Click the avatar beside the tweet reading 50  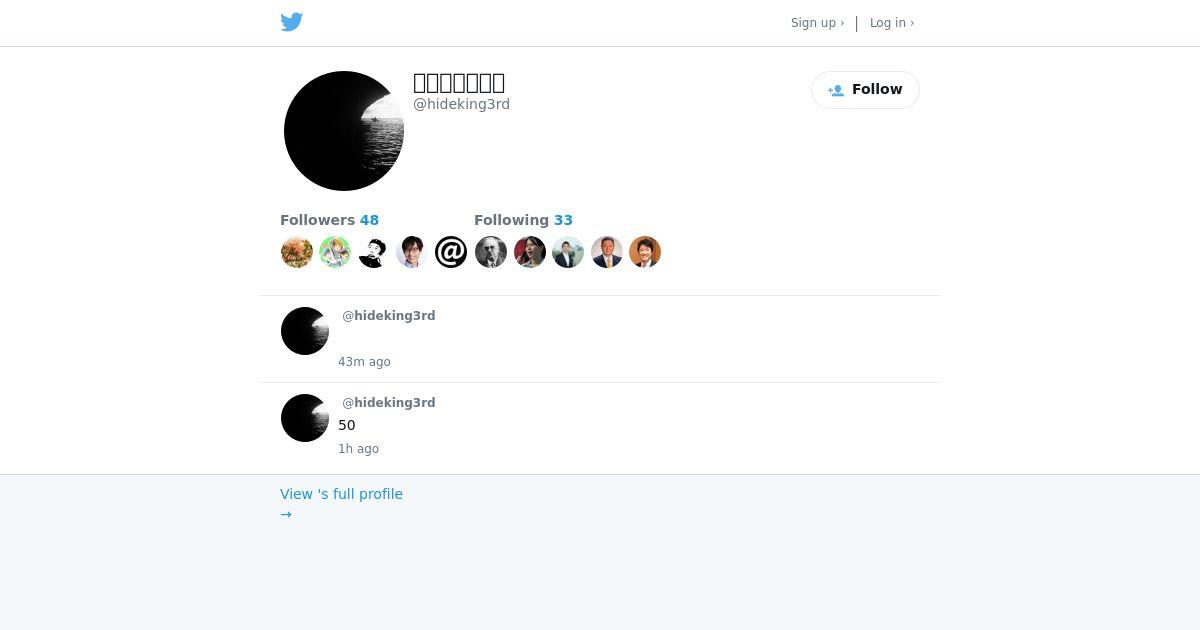click(305, 418)
